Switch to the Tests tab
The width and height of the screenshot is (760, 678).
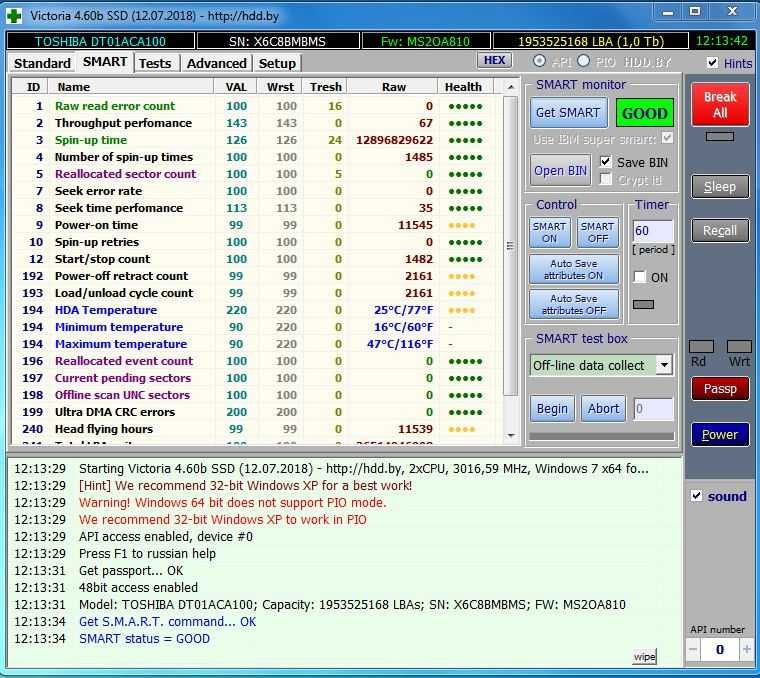pos(155,63)
